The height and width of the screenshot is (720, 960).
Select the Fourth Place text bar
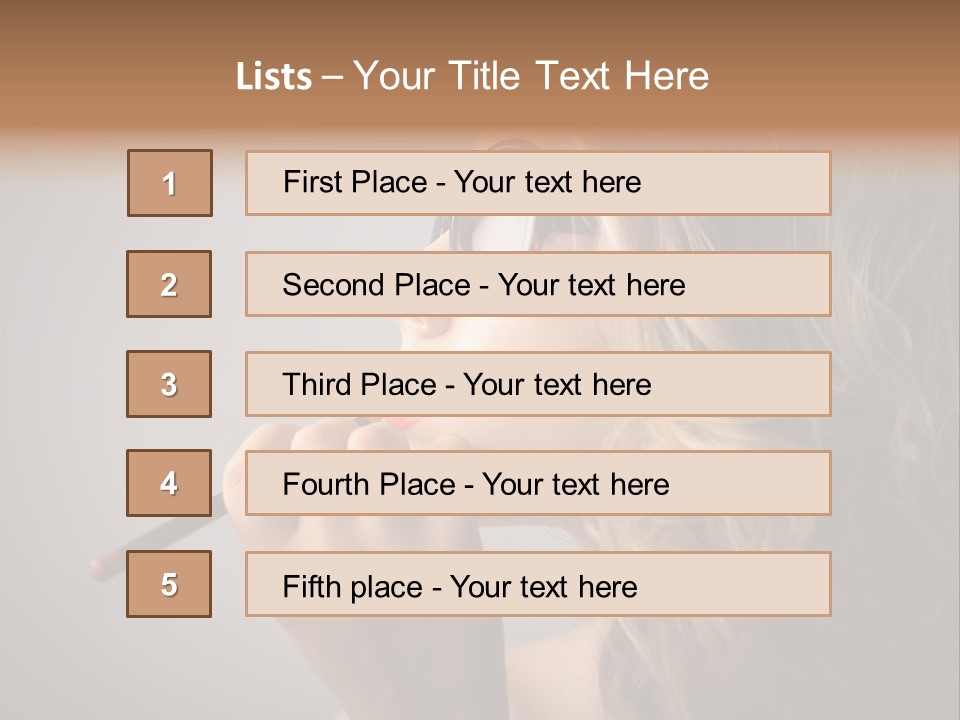[x=538, y=484]
